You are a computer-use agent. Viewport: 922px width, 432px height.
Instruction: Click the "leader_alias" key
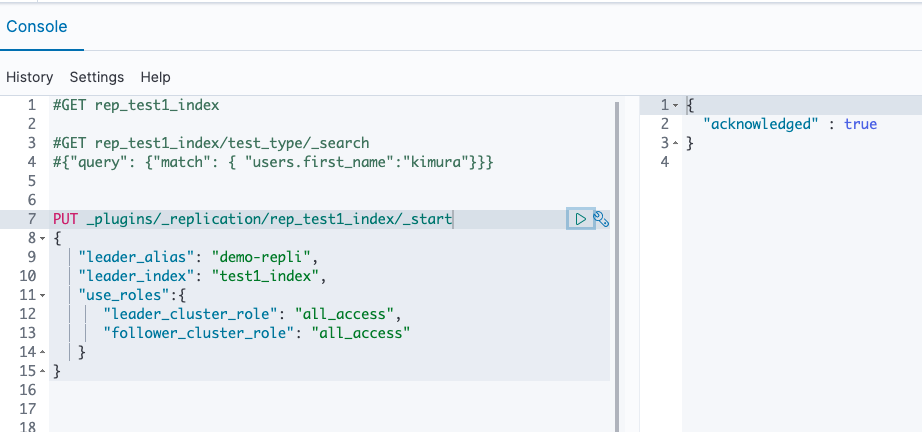pyautogui.click(x=141, y=257)
